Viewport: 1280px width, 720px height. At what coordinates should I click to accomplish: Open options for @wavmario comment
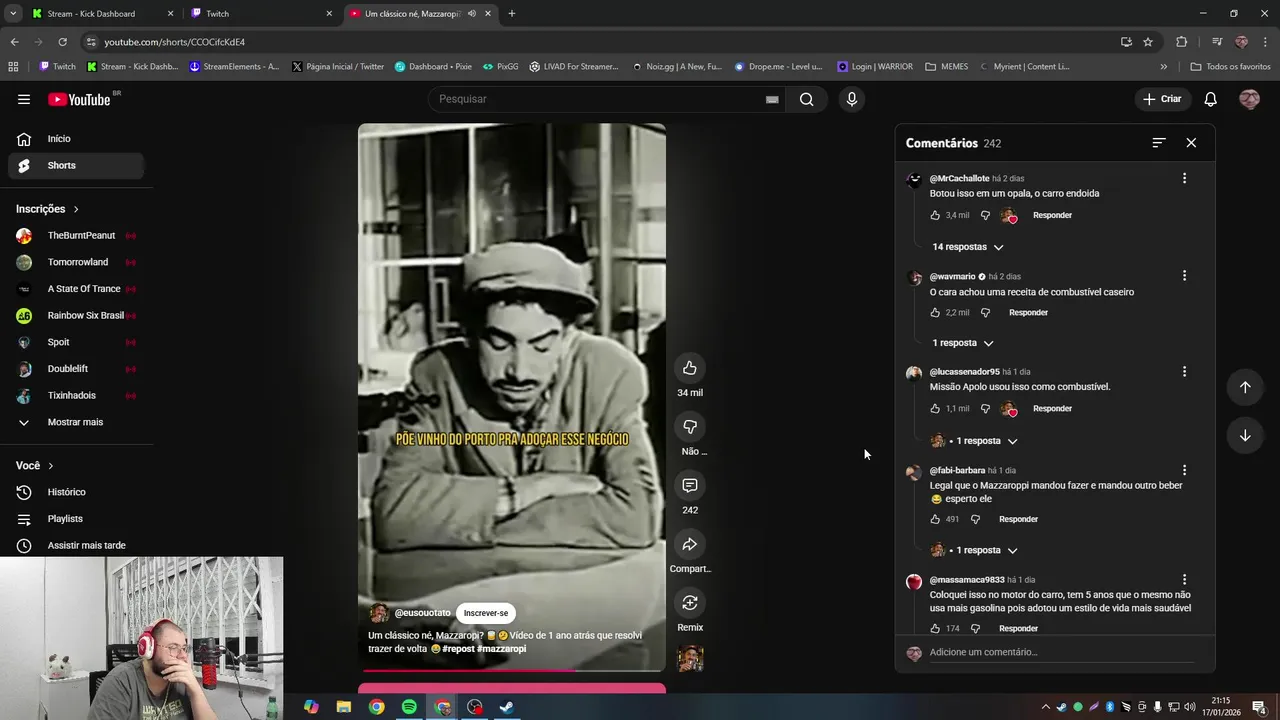click(1184, 275)
